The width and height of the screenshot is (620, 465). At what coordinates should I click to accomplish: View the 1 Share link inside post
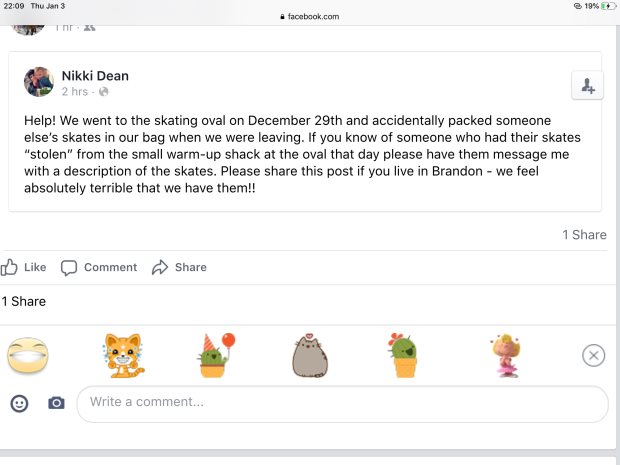point(584,235)
